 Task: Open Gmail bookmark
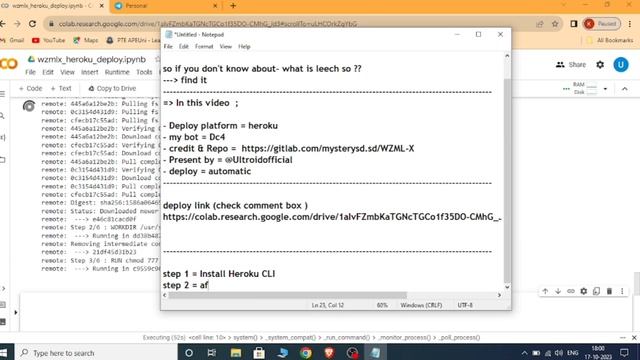(12, 40)
